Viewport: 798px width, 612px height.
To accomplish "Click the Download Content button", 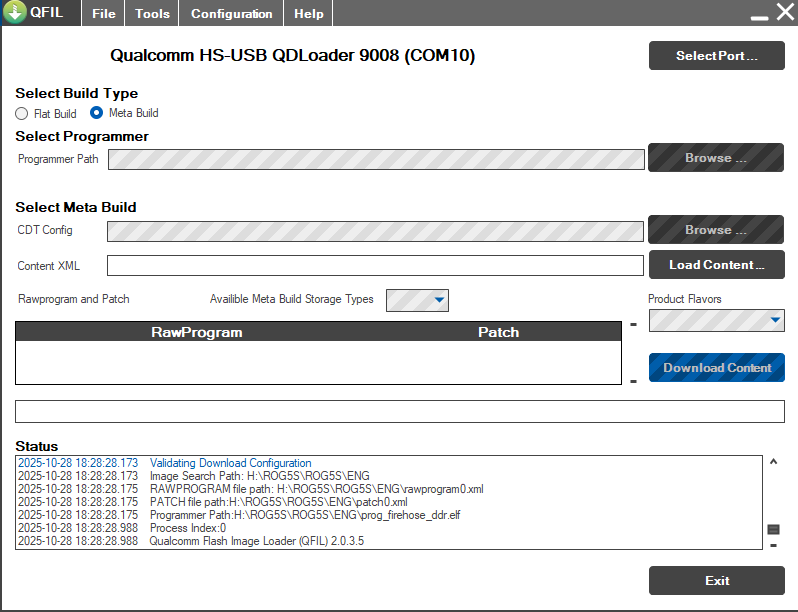I will click(717, 367).
